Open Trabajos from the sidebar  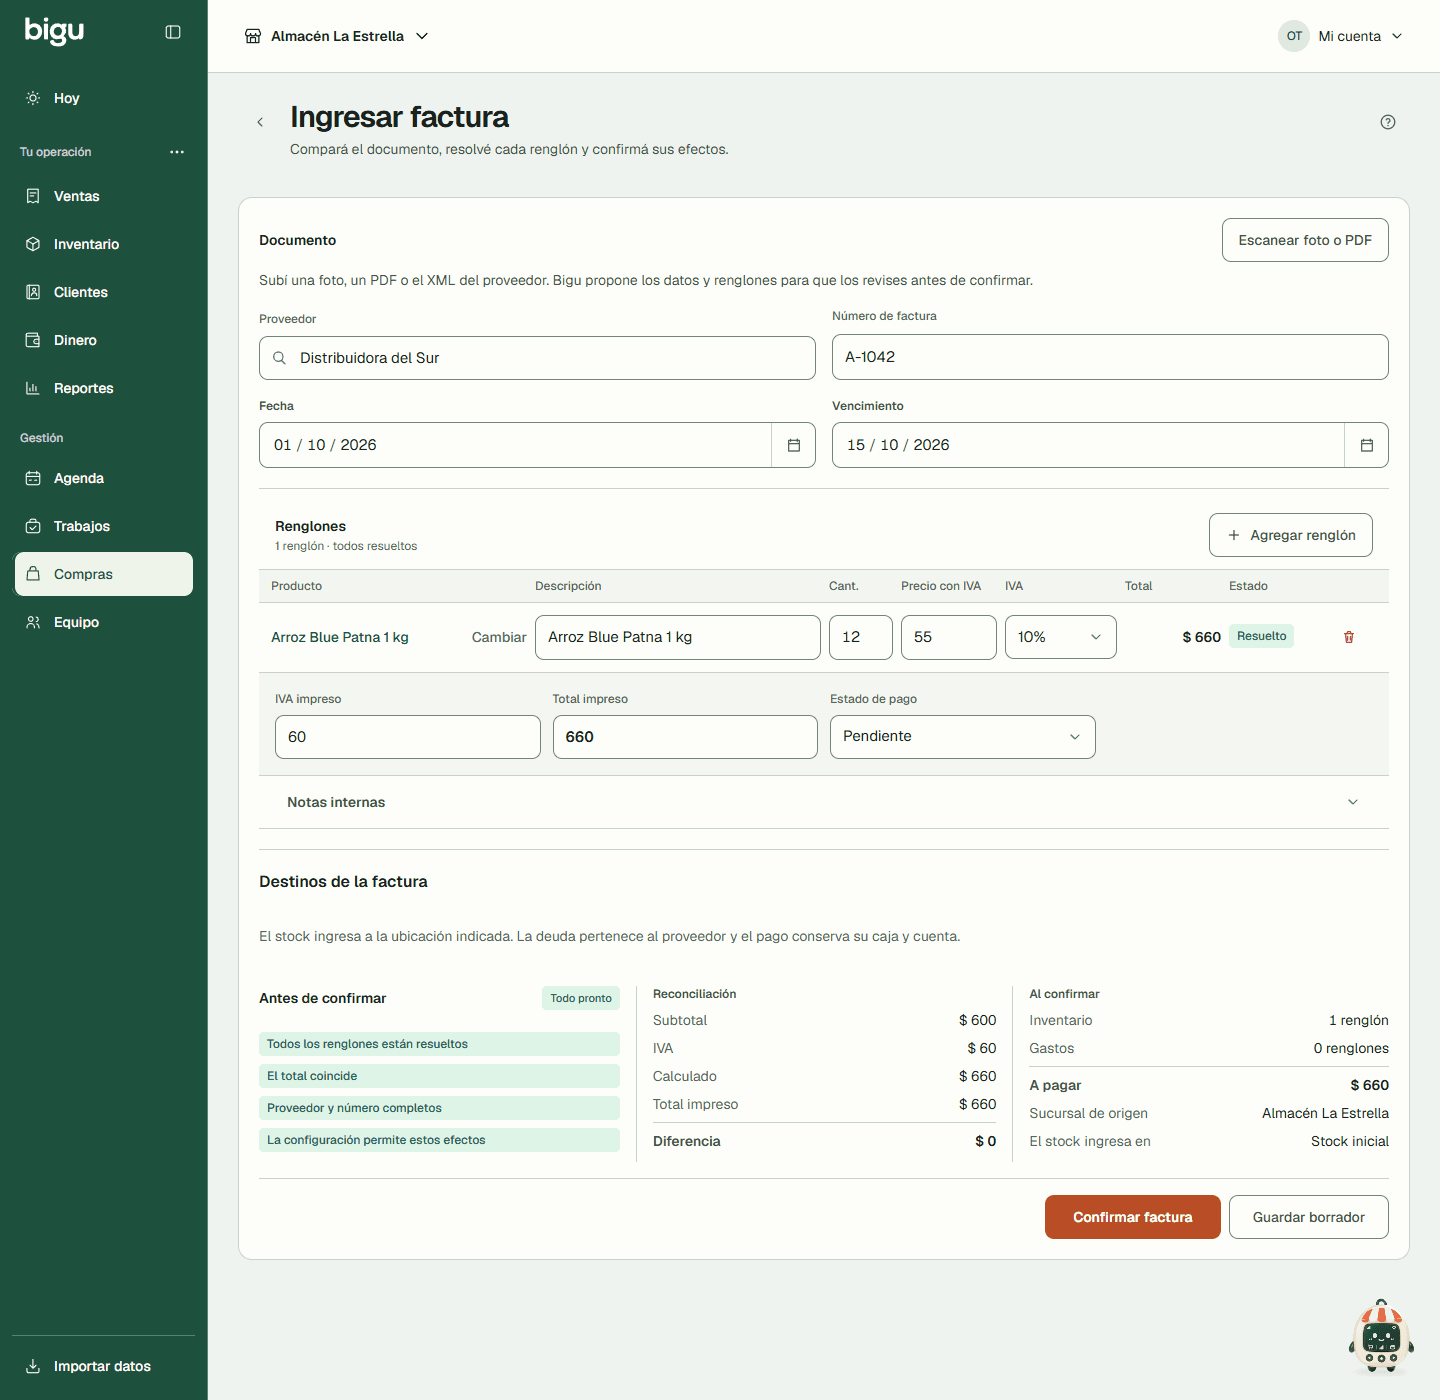(x=104, y=526)
